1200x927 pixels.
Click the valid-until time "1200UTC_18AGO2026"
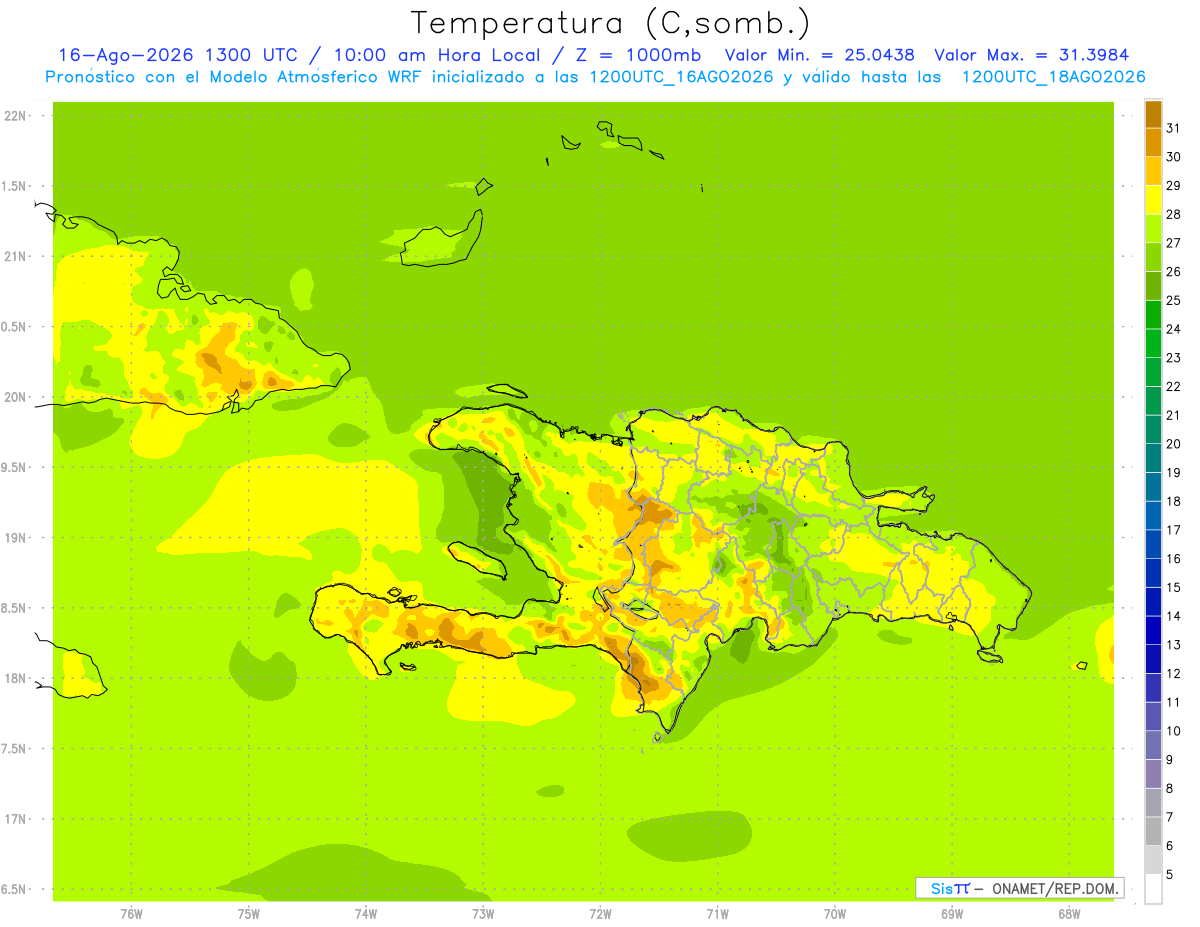click(1053, 77)
